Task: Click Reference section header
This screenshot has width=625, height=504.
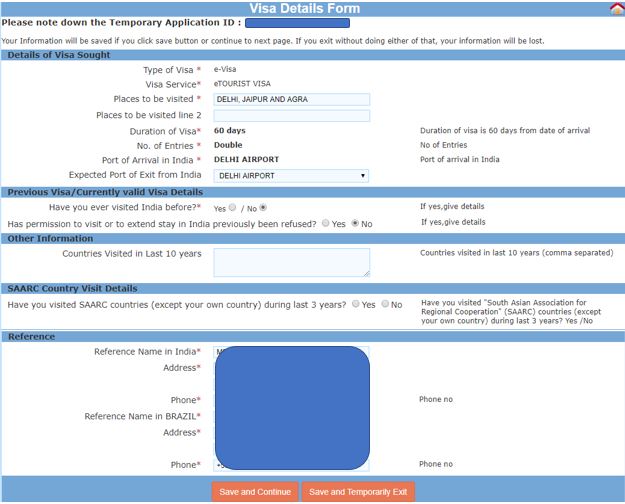Action: [x=31, y=337]
